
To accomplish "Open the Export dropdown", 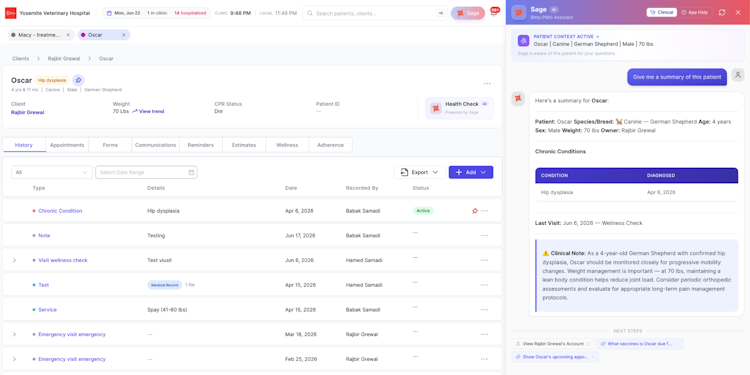I will 419,172.
